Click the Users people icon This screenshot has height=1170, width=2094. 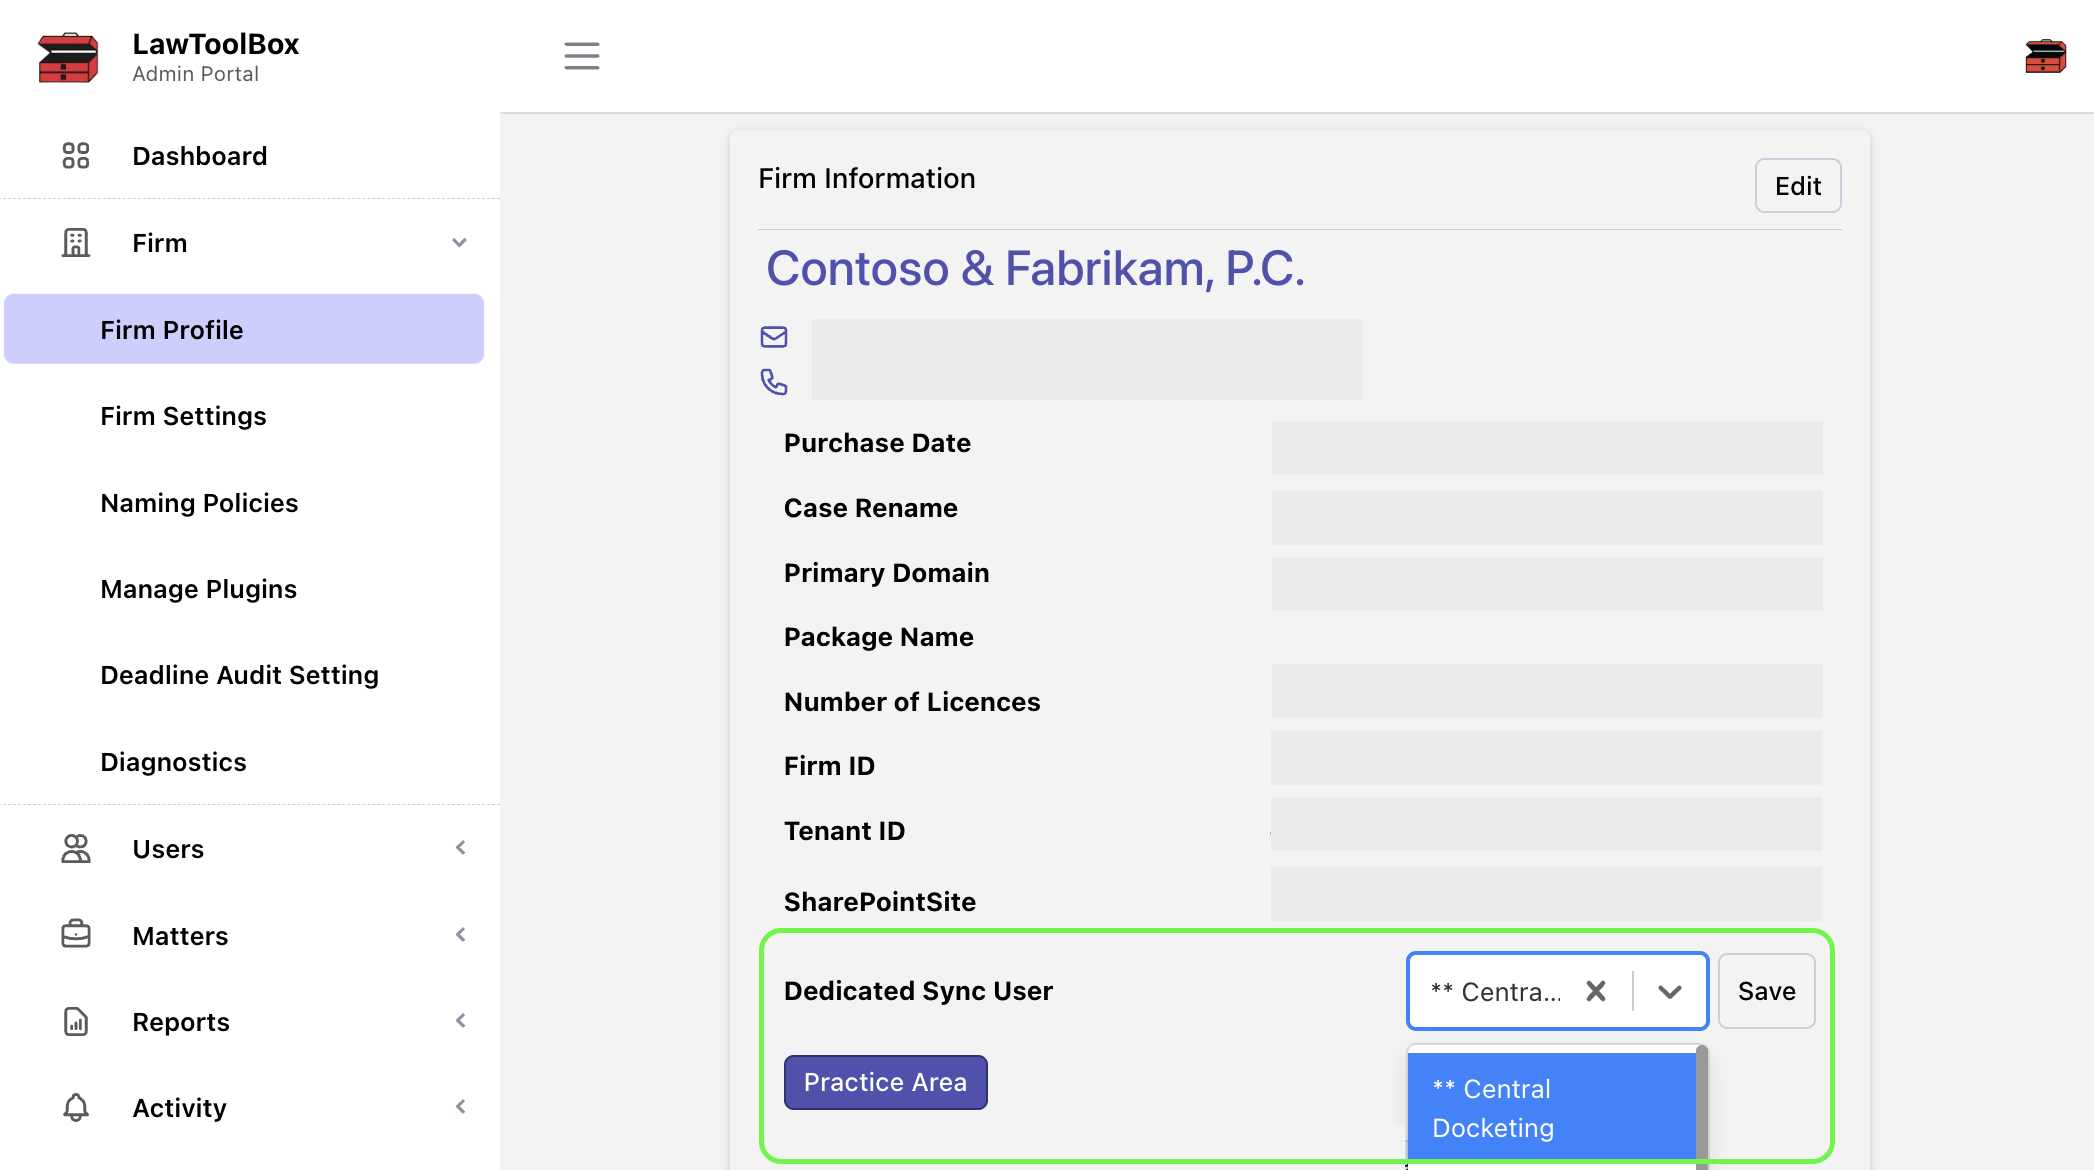[76, 849]
